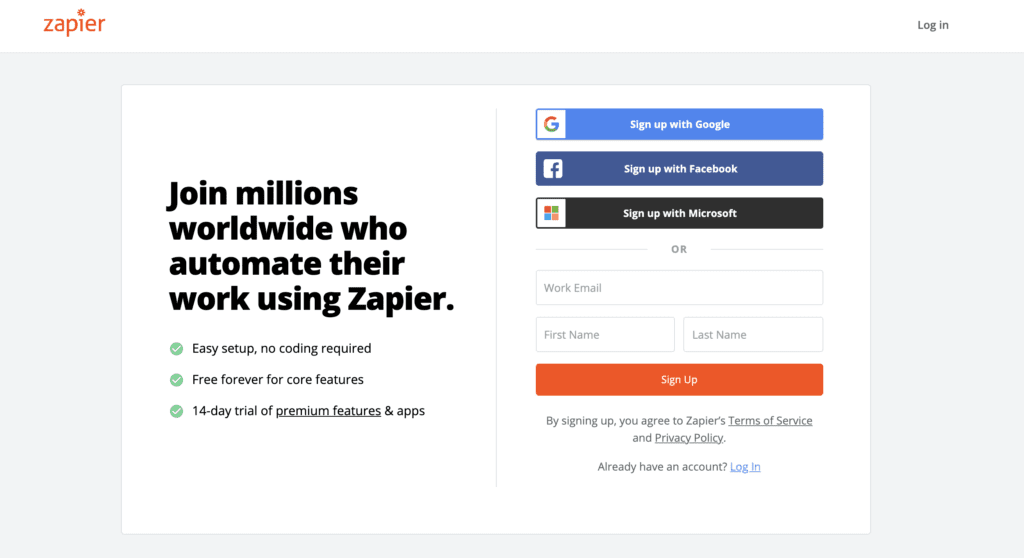Click the Facebook f icon
Viewport: 1024px width, 558px height.
552,169
